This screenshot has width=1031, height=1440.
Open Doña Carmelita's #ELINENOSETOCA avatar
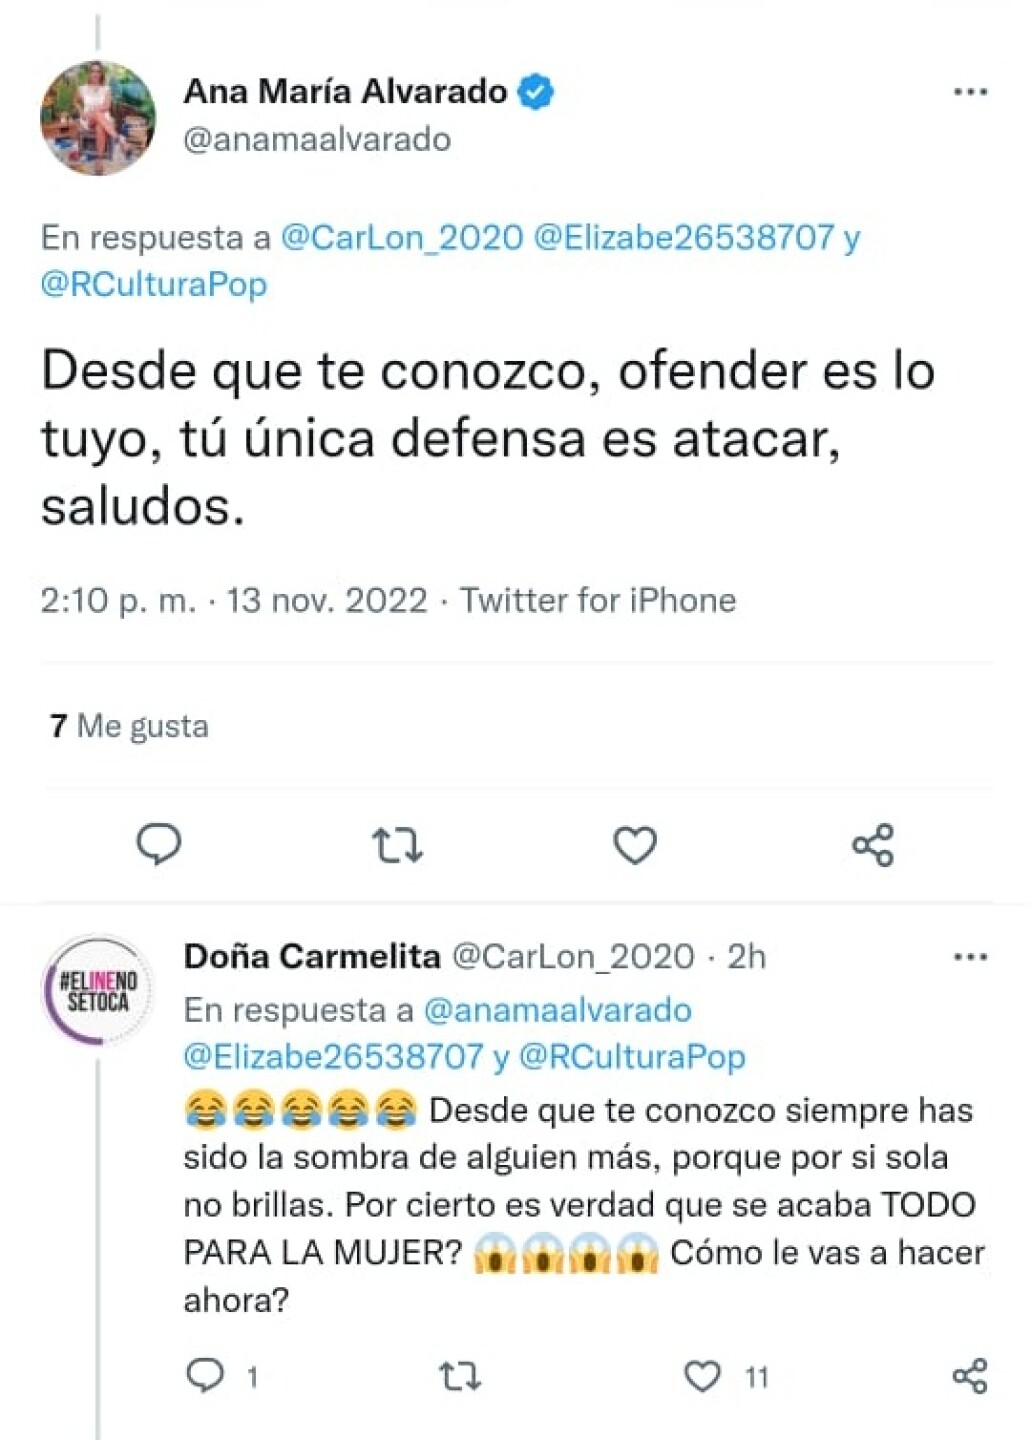tap(98, 991)
